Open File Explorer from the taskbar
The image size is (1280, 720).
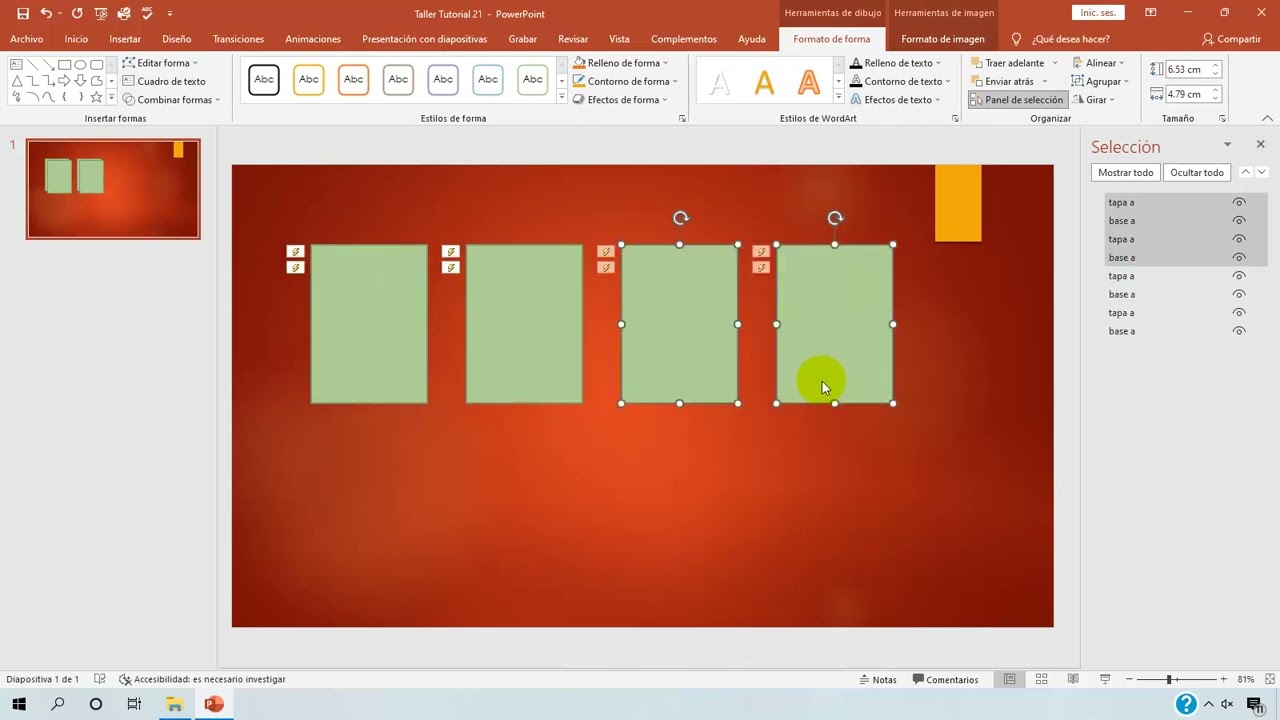pyautogui.click(x=174, y=704)
